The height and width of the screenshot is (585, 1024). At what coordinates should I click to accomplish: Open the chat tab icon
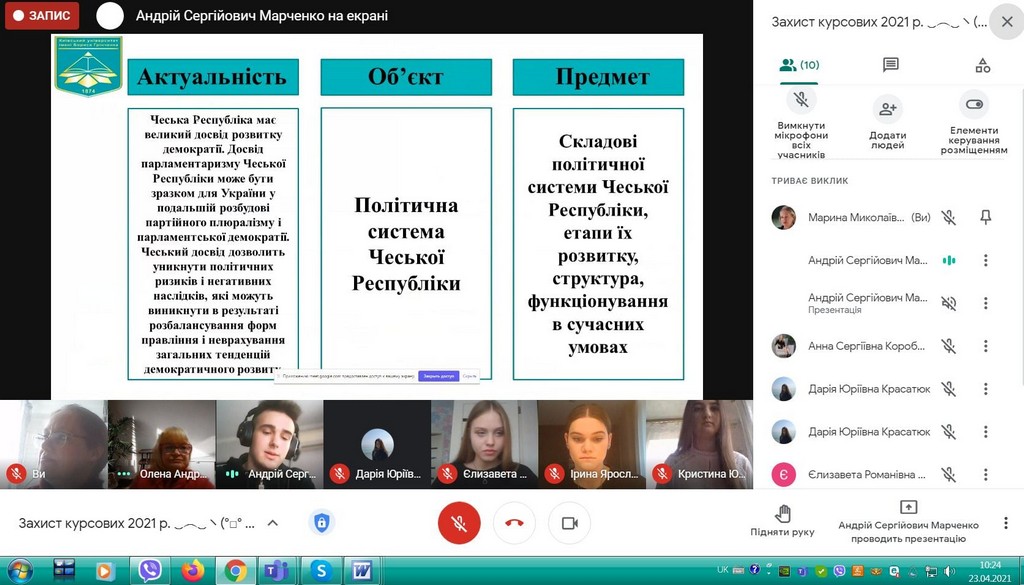(890, 65)
